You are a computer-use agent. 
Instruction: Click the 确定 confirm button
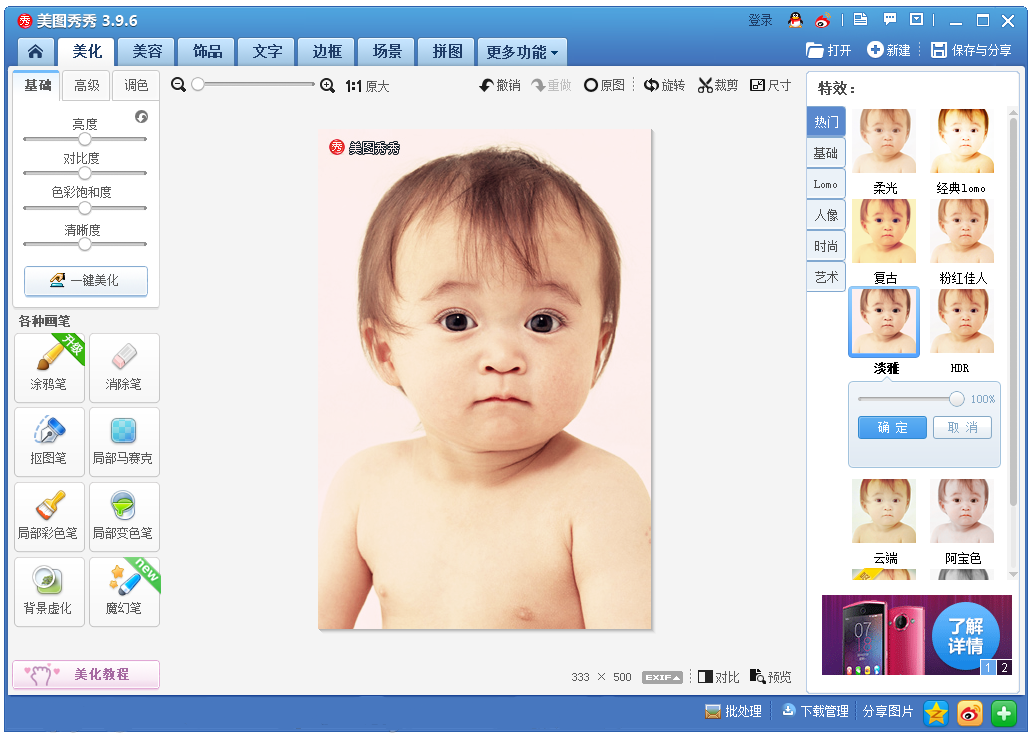(892, 428)
